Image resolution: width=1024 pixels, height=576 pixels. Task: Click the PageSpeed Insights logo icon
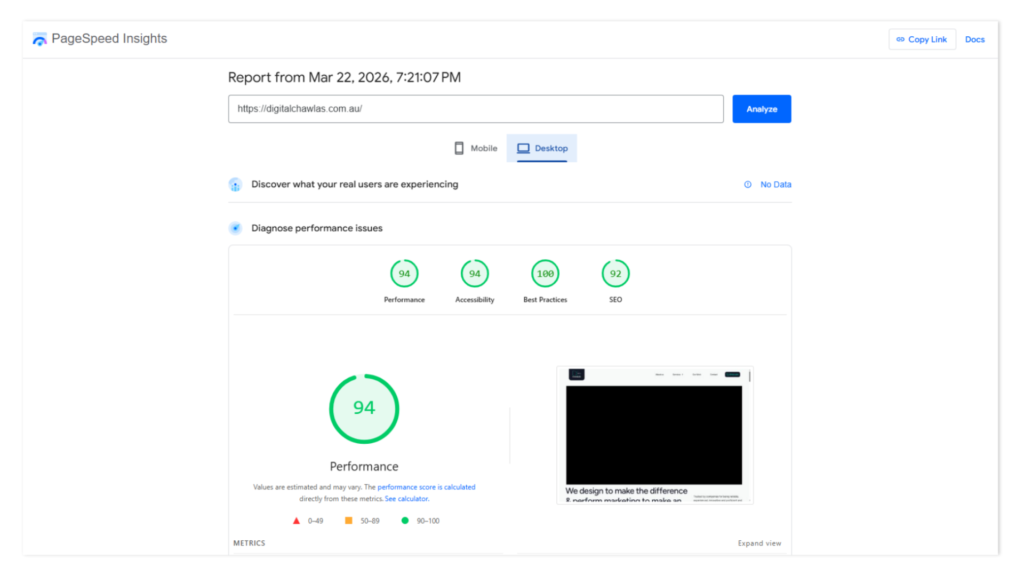[40, 39]
